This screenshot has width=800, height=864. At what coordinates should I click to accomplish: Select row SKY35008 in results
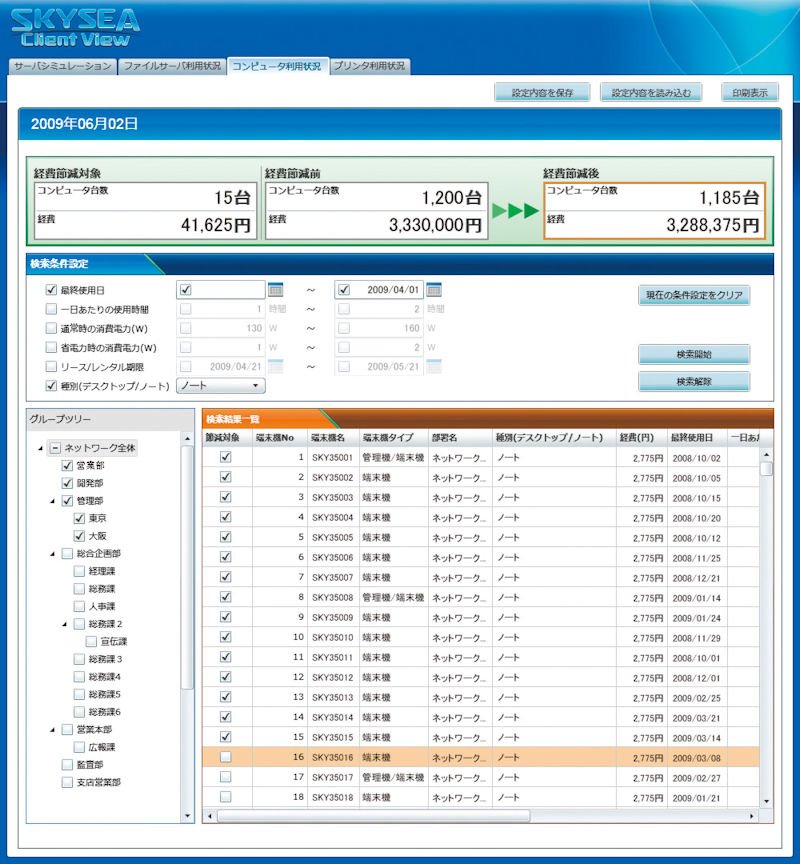(x=480, y=597)
